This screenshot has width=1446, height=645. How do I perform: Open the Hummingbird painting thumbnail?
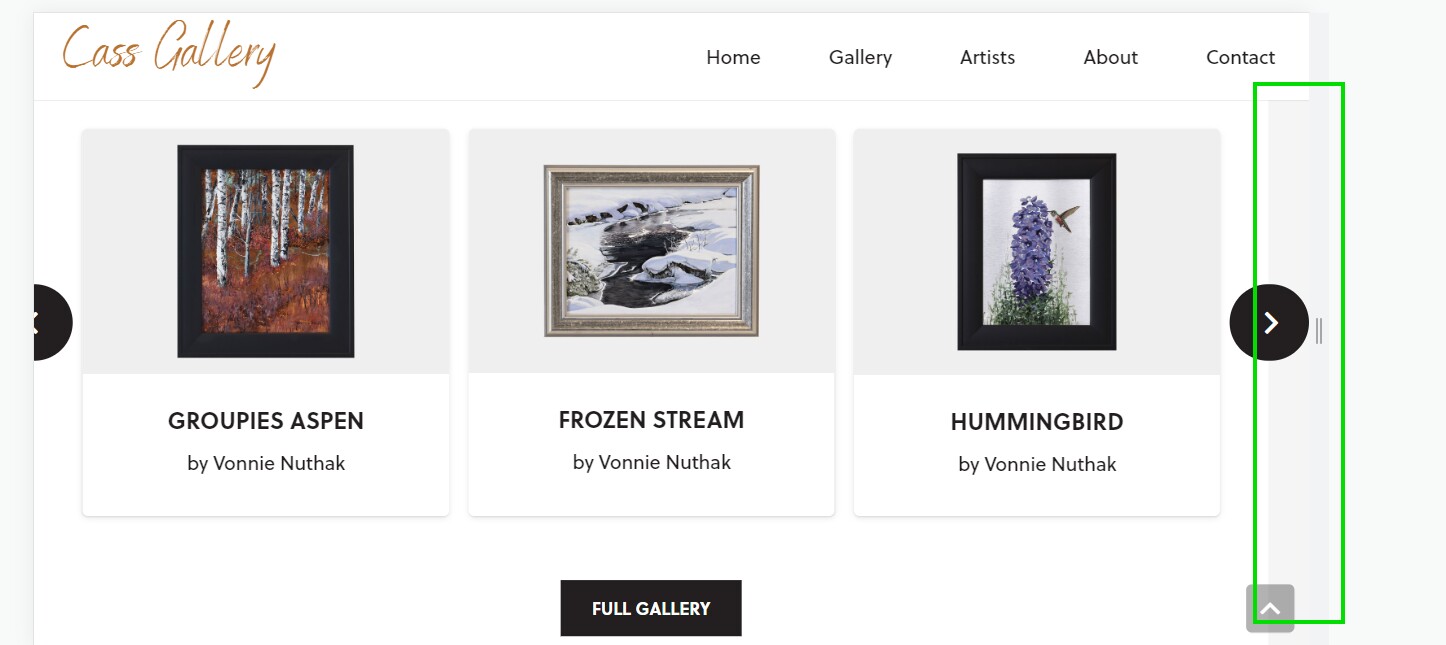[x=1036, y=251]
